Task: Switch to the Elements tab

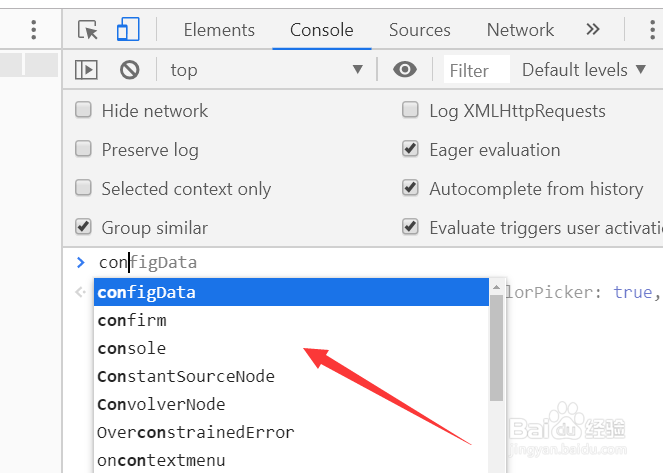Action: pos(219,30)
